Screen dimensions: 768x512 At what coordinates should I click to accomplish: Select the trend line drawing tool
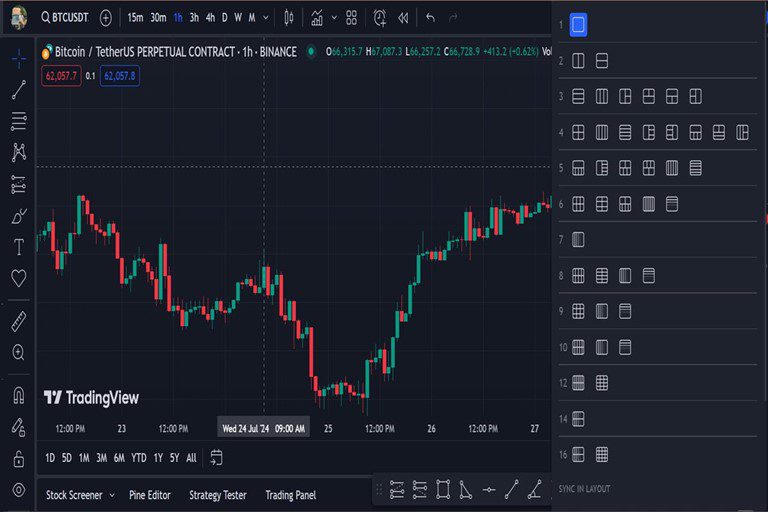pyautogui.click(x=19, y=90)
